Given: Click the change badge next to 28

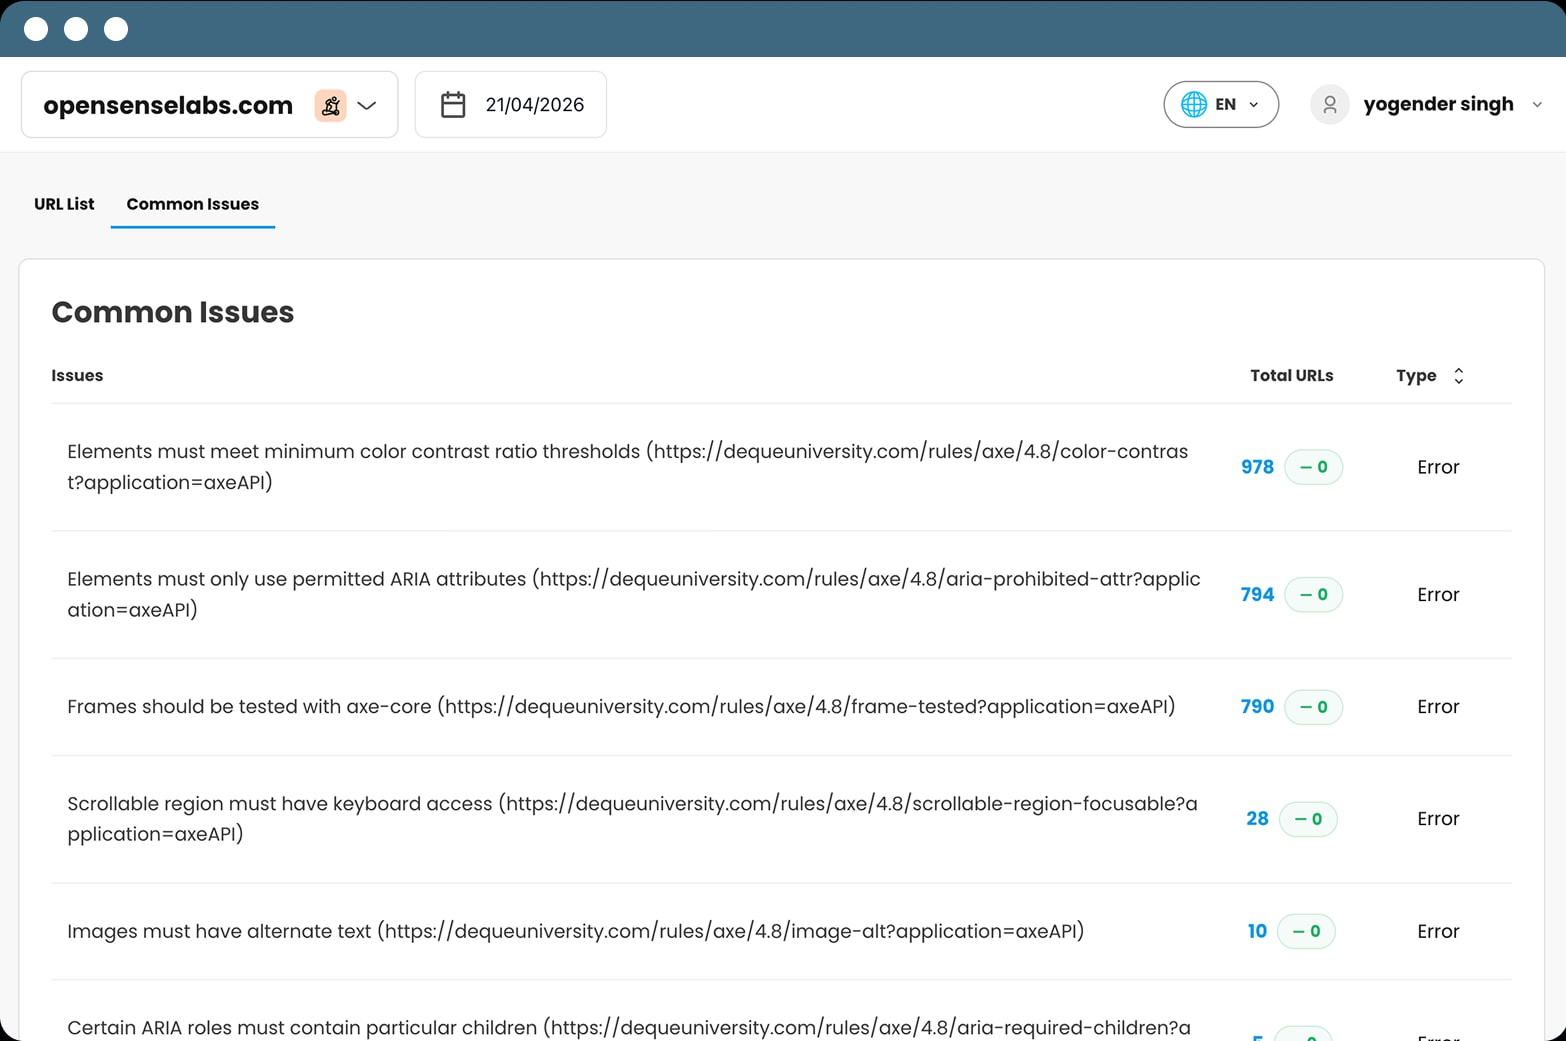Looking at the screenshot, I should (1308, 819).
